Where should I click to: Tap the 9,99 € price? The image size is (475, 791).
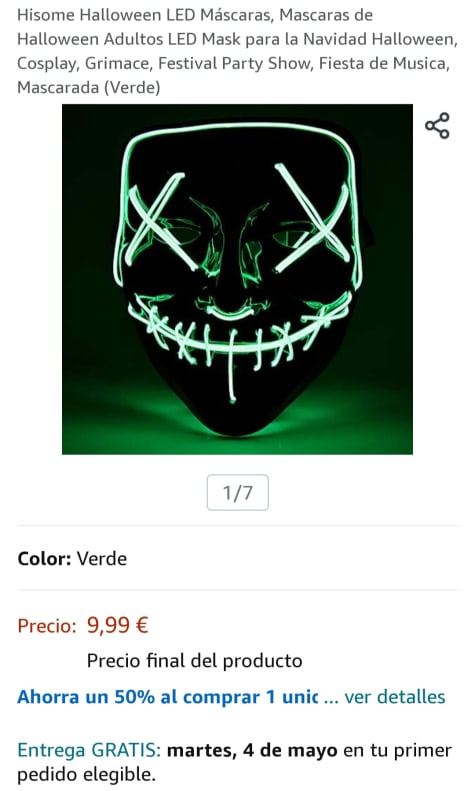[x=118, y=625]
